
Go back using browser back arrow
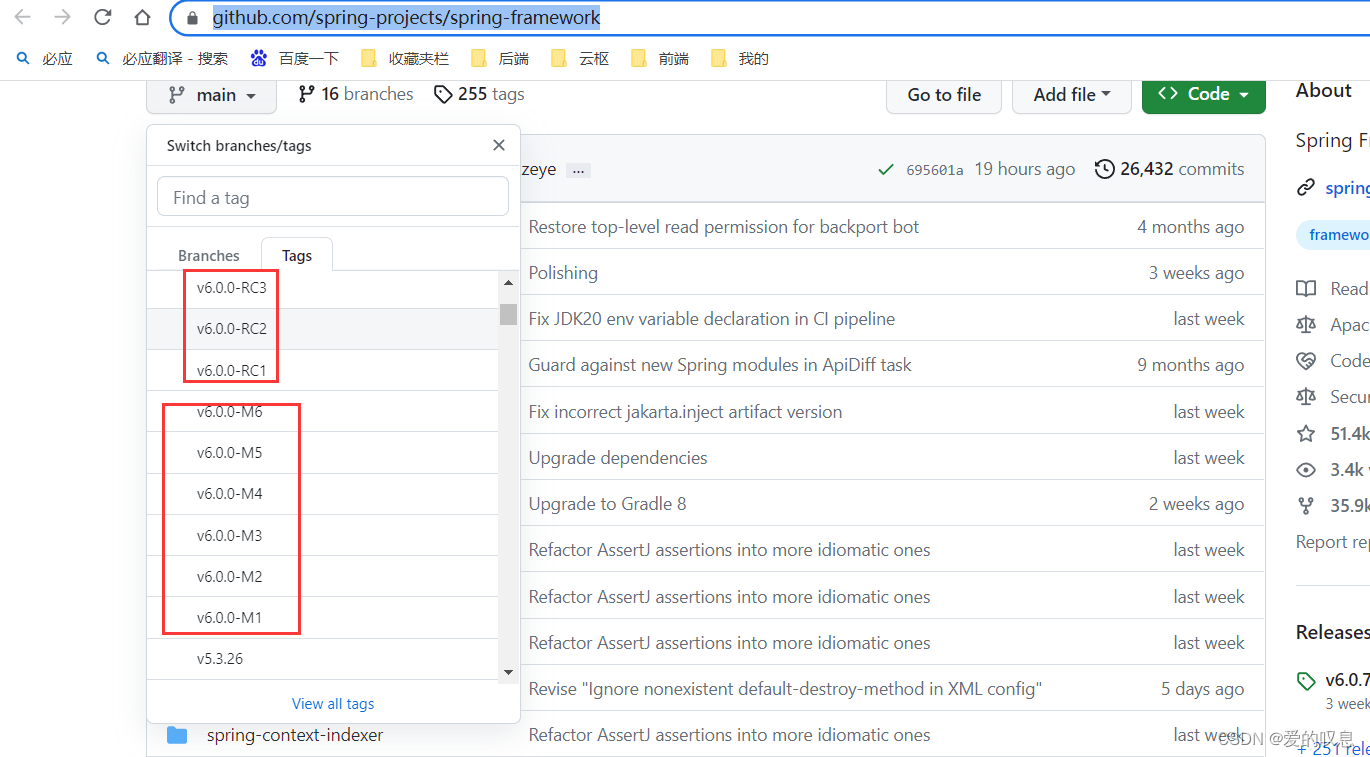click(22, 17)
